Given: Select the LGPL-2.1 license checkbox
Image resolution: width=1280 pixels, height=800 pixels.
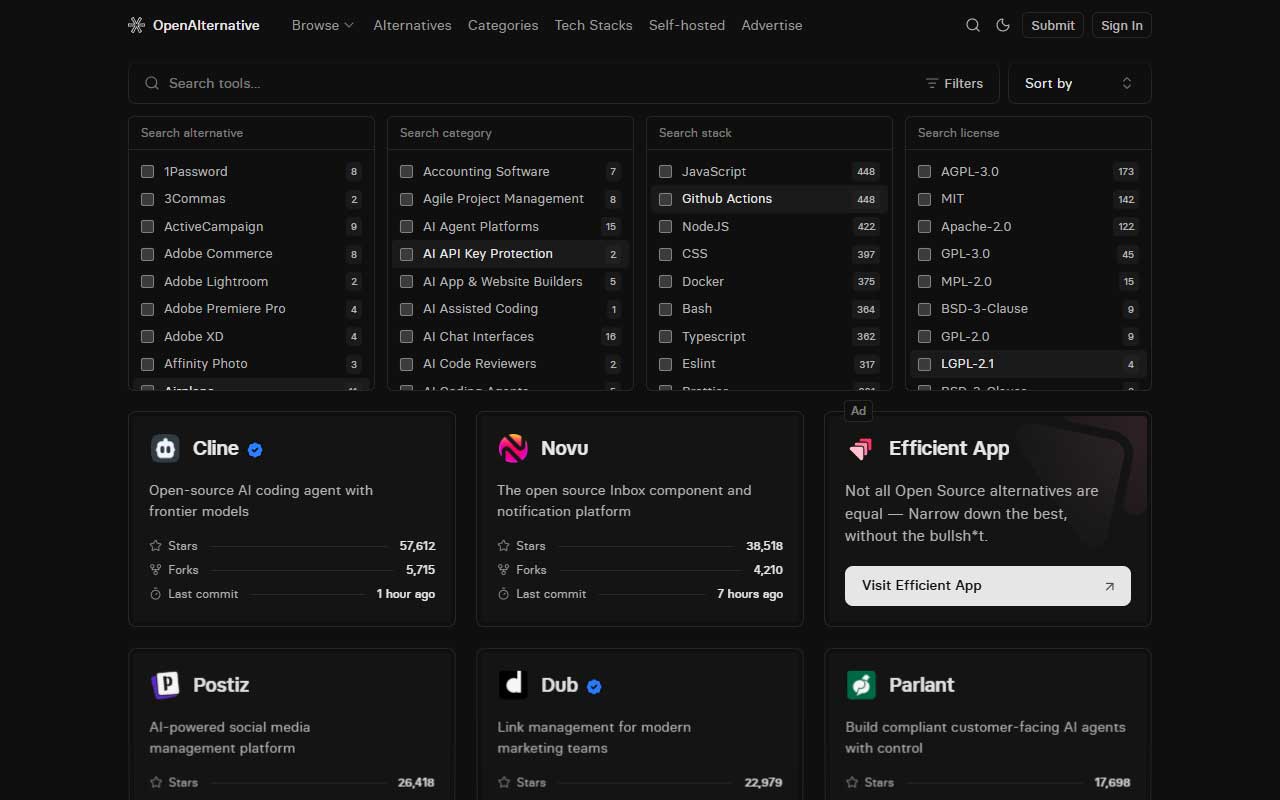Looking at the screenshot, I should [924, 364].
